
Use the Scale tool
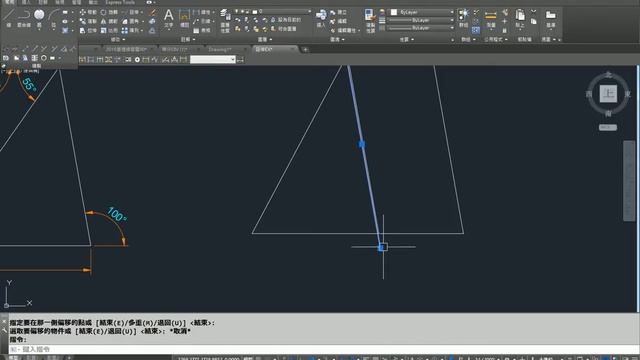[x=109, y=30]
